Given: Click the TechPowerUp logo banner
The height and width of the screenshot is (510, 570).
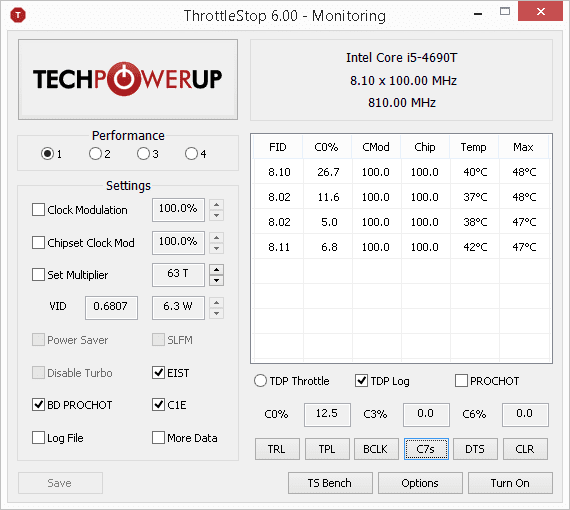Looking at the screenshot, I should coord(128,79).
